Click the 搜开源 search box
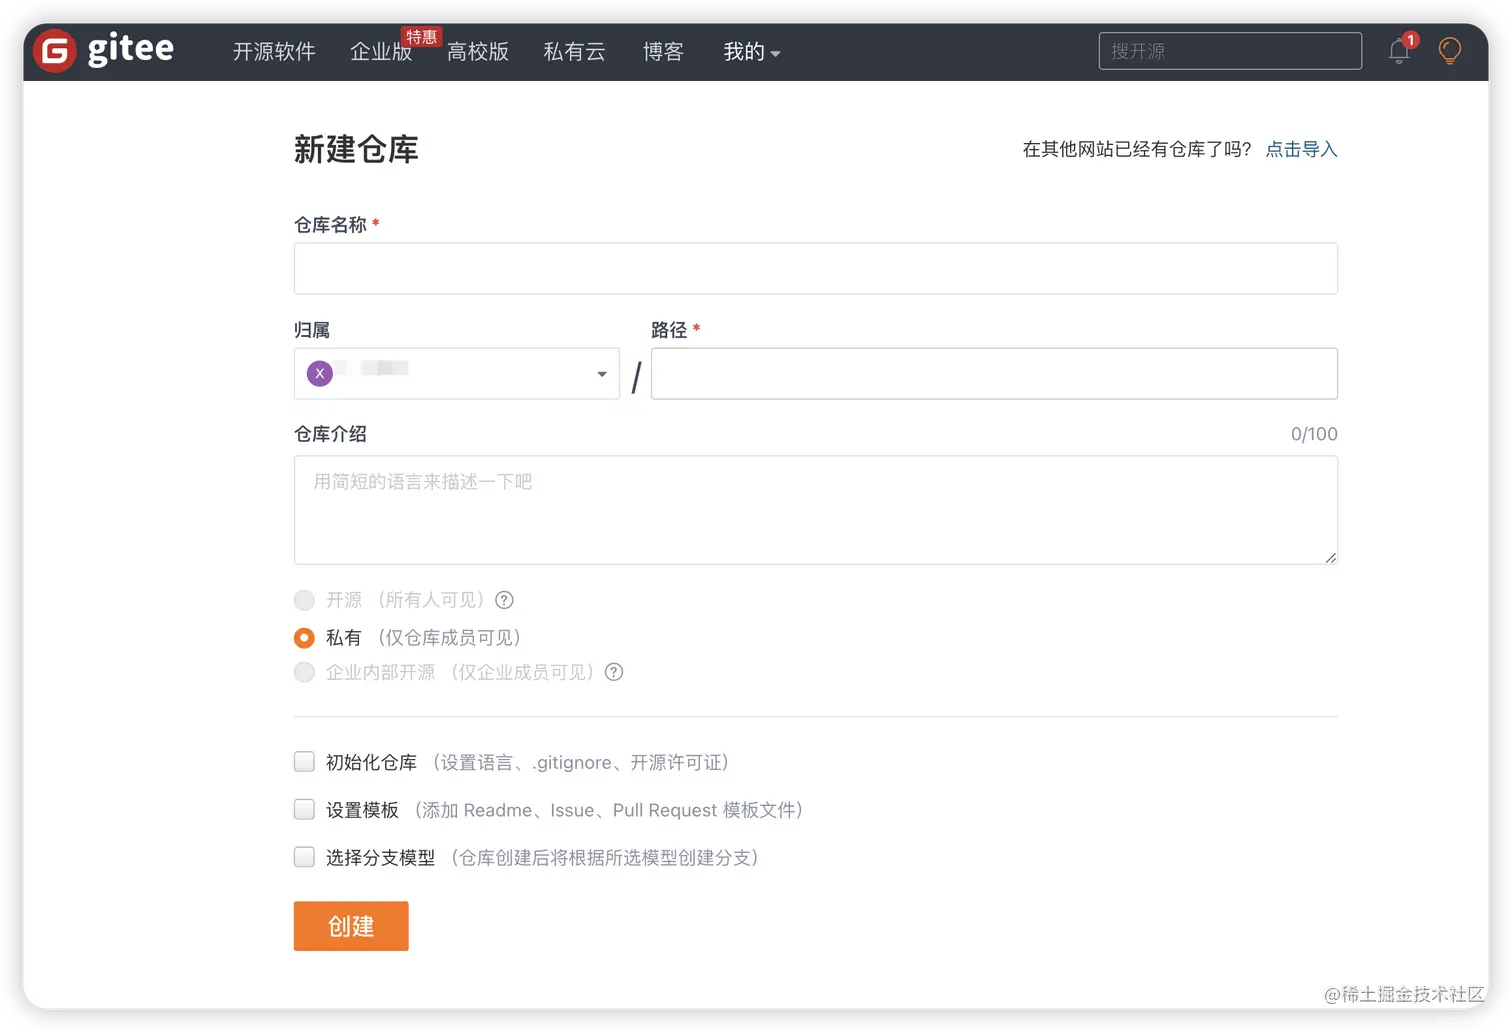 pyautogui.click(x=1229, y=51)
